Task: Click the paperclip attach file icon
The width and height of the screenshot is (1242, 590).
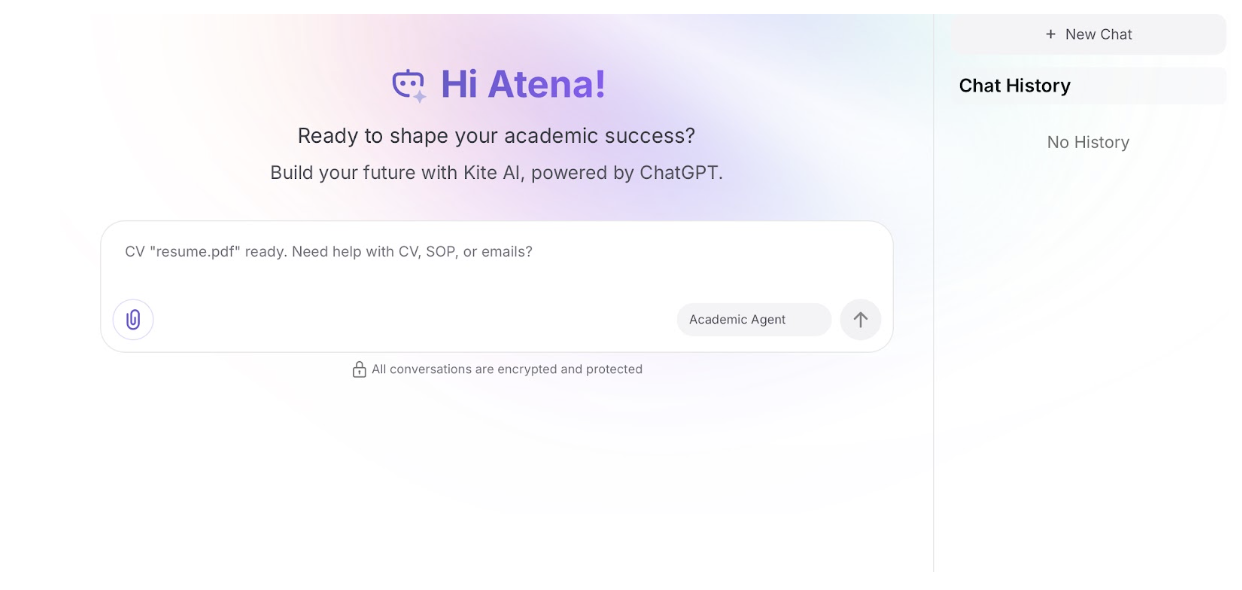Action: [133, 320]
